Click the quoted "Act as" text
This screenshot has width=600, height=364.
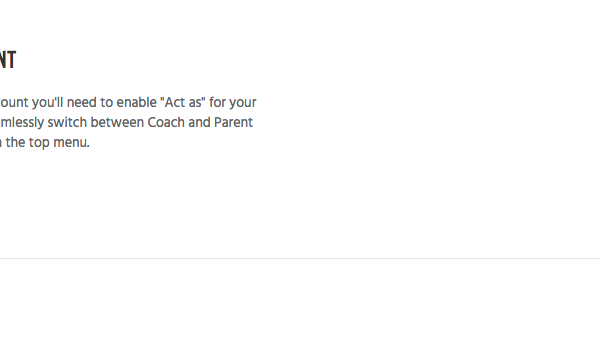(x=183, y=103)
